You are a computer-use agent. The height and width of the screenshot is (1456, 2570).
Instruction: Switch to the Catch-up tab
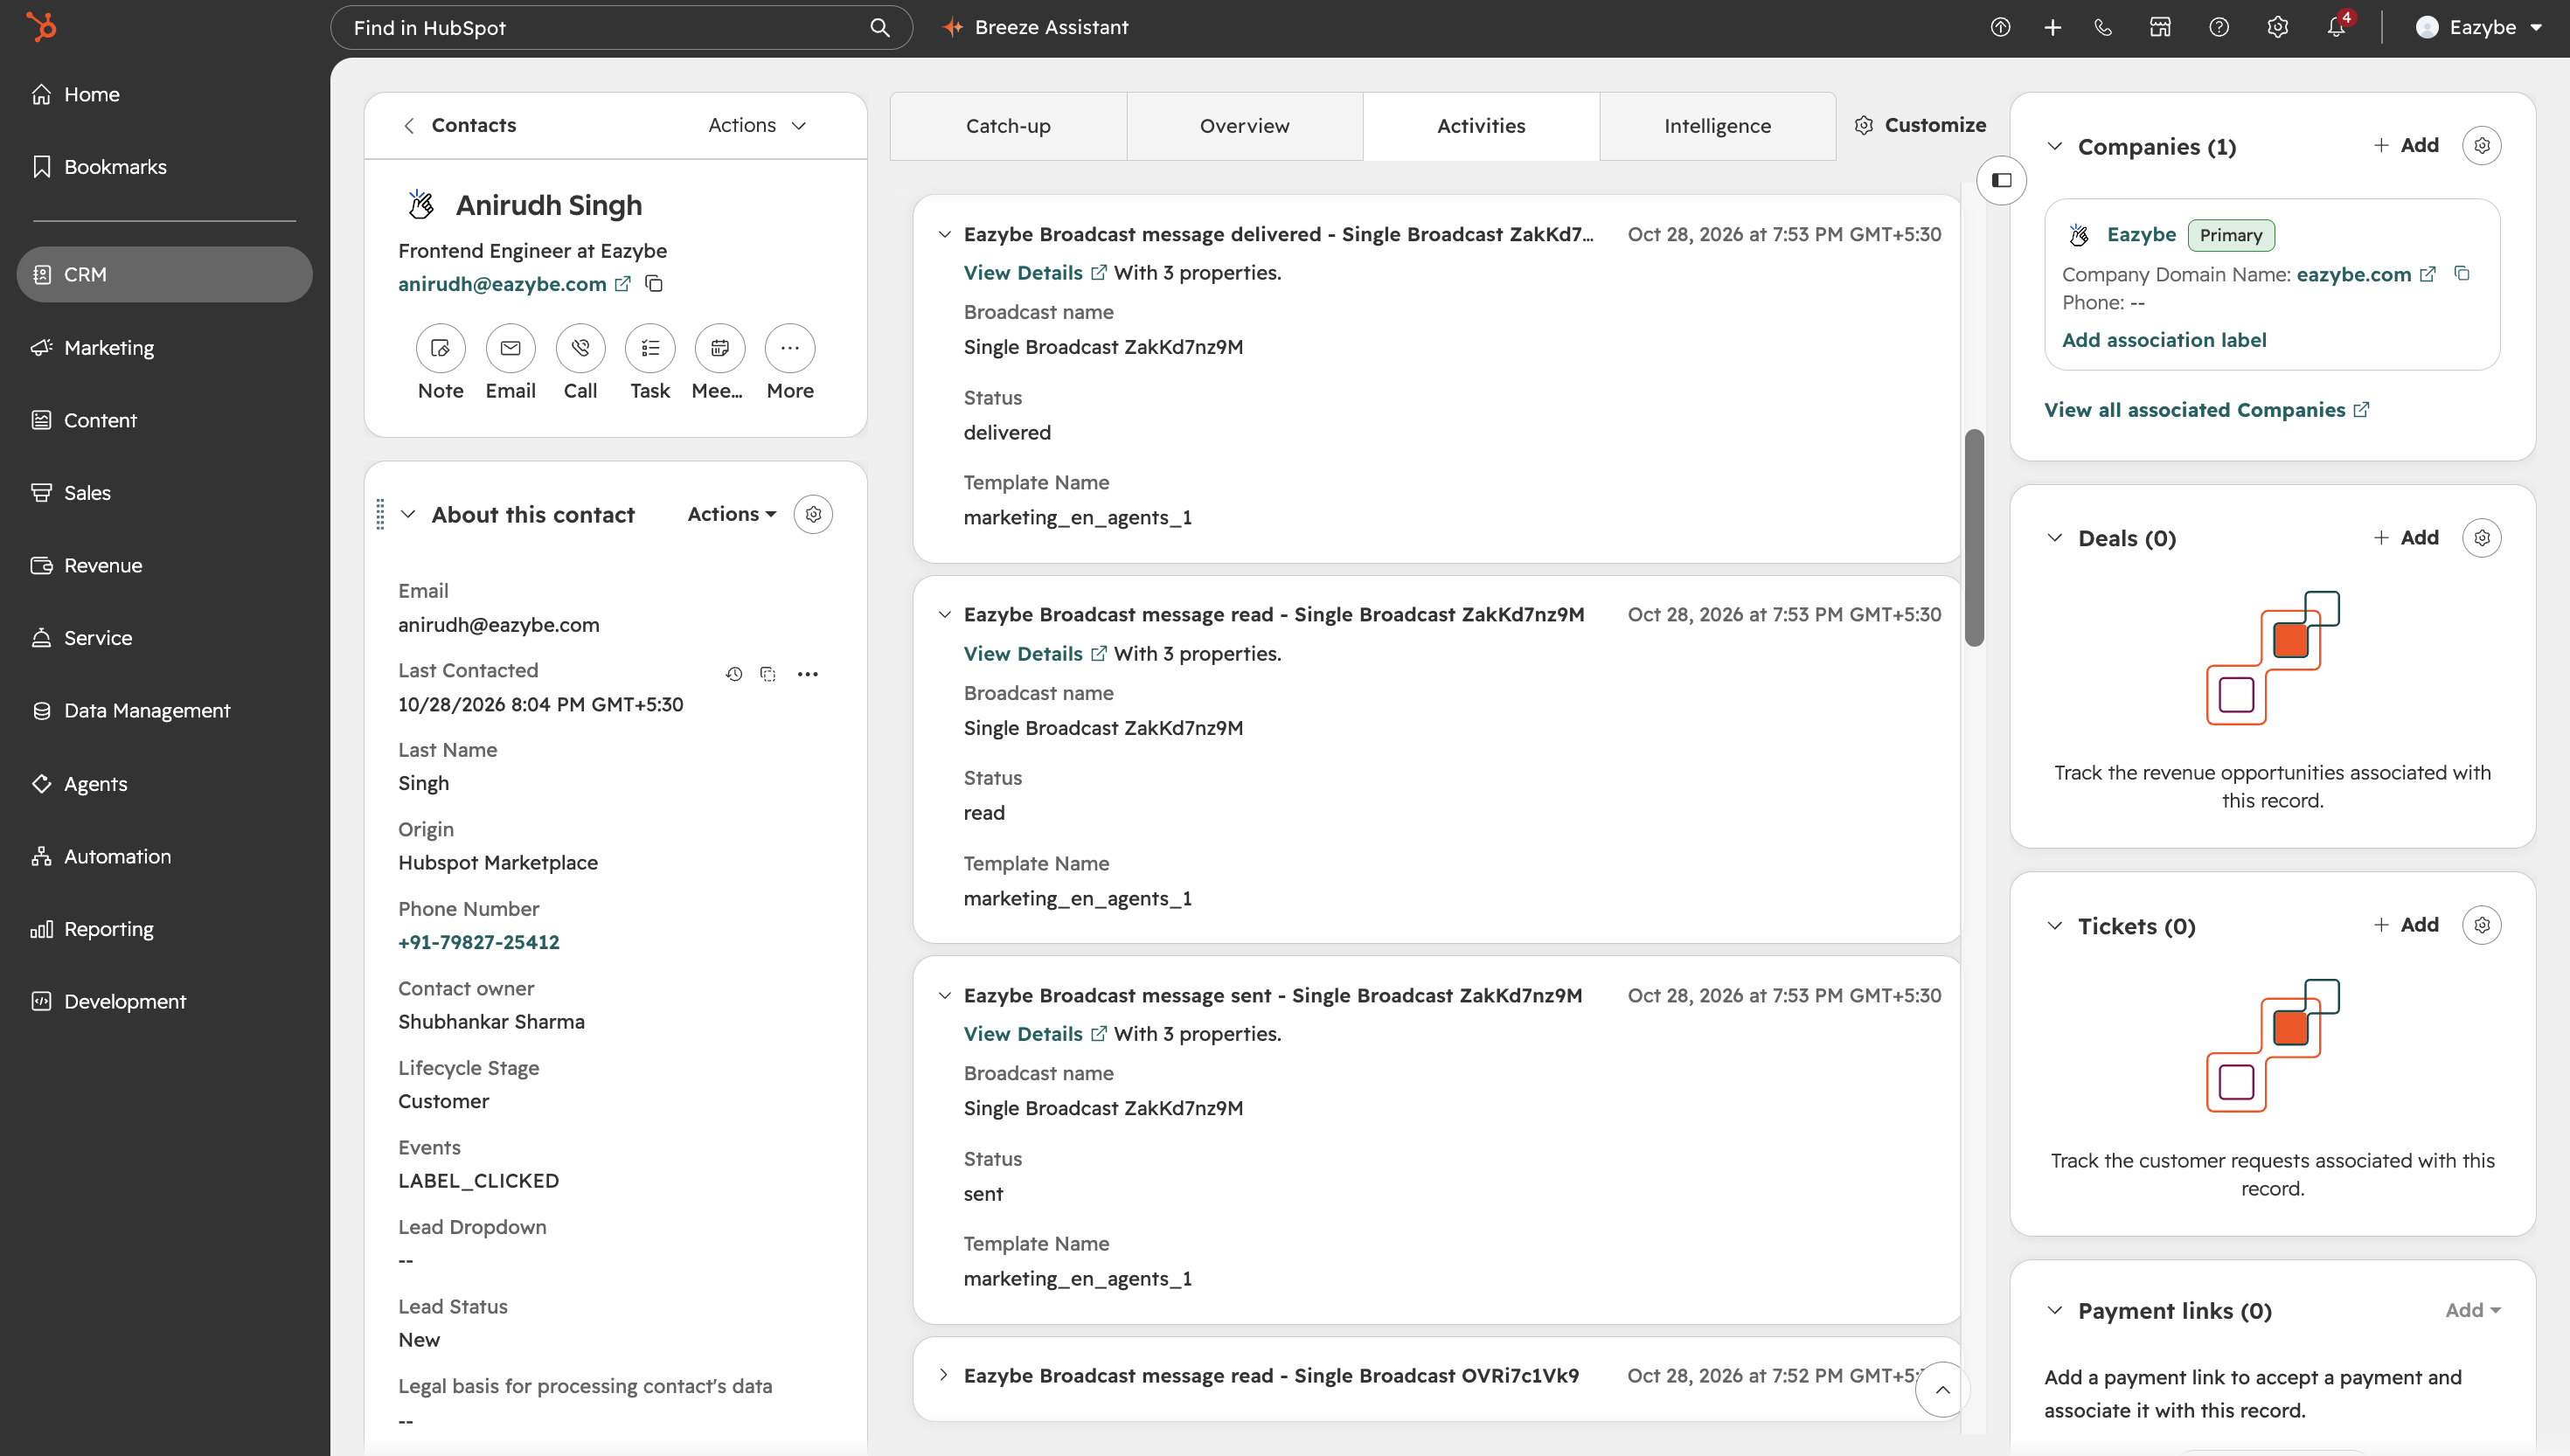[x=1008, y=126]
